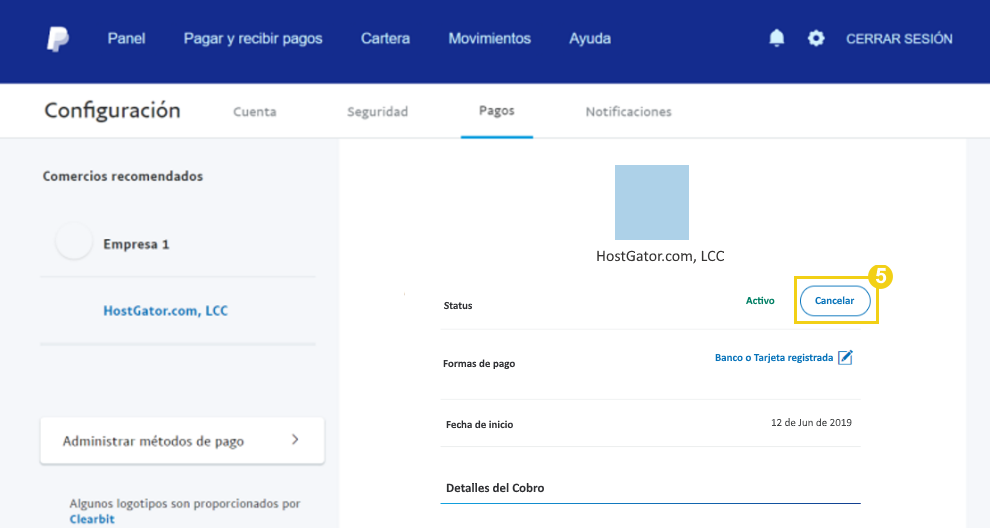Click Banco o Tarjeta registrada link
Screen dimensions: 990x528
[x=773, y=357]
